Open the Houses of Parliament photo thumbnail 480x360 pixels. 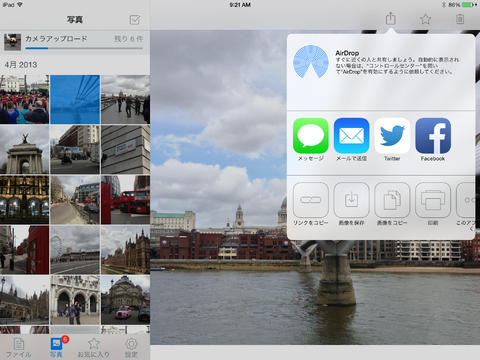[126, 250]
